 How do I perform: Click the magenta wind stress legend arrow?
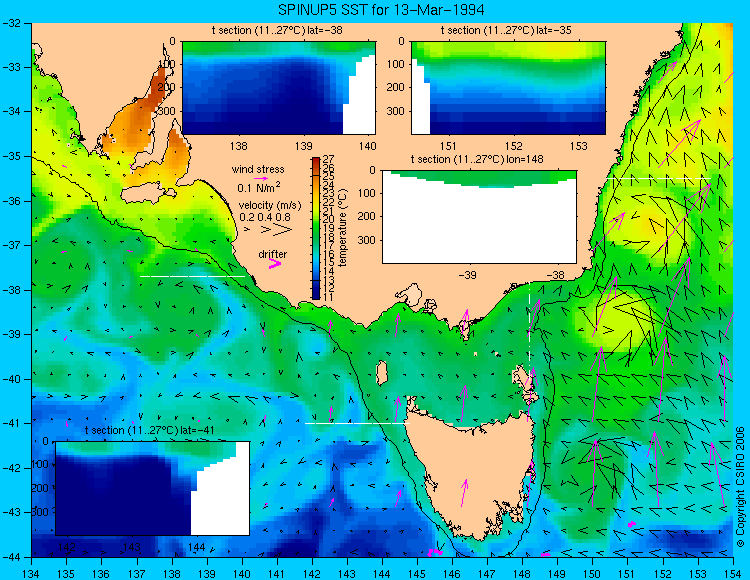(261, 178)
